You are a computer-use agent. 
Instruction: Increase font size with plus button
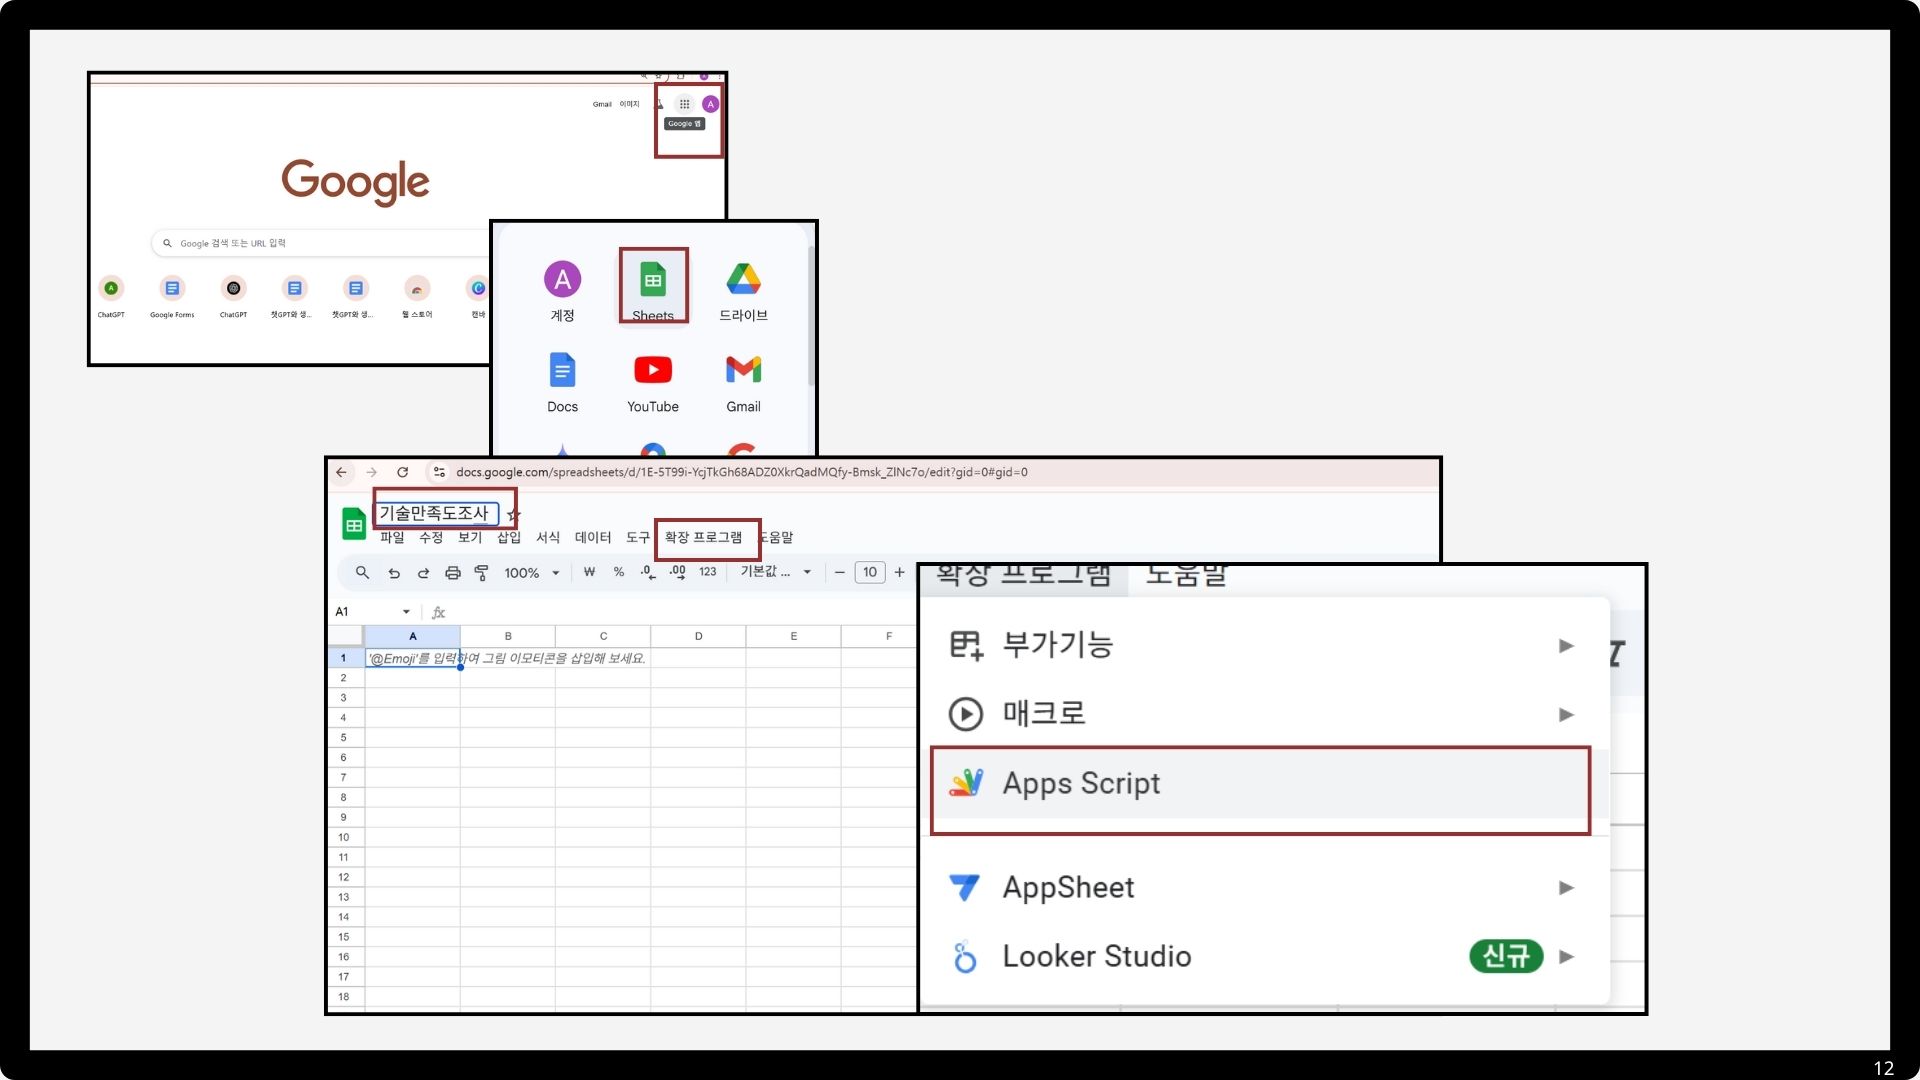coord(899,572)
